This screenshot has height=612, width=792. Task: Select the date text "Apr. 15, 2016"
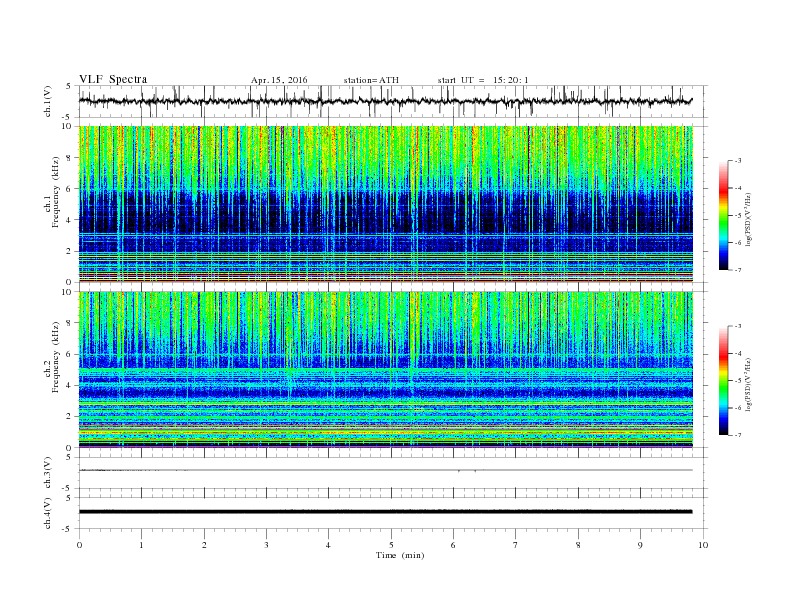(x=279, y=80)
